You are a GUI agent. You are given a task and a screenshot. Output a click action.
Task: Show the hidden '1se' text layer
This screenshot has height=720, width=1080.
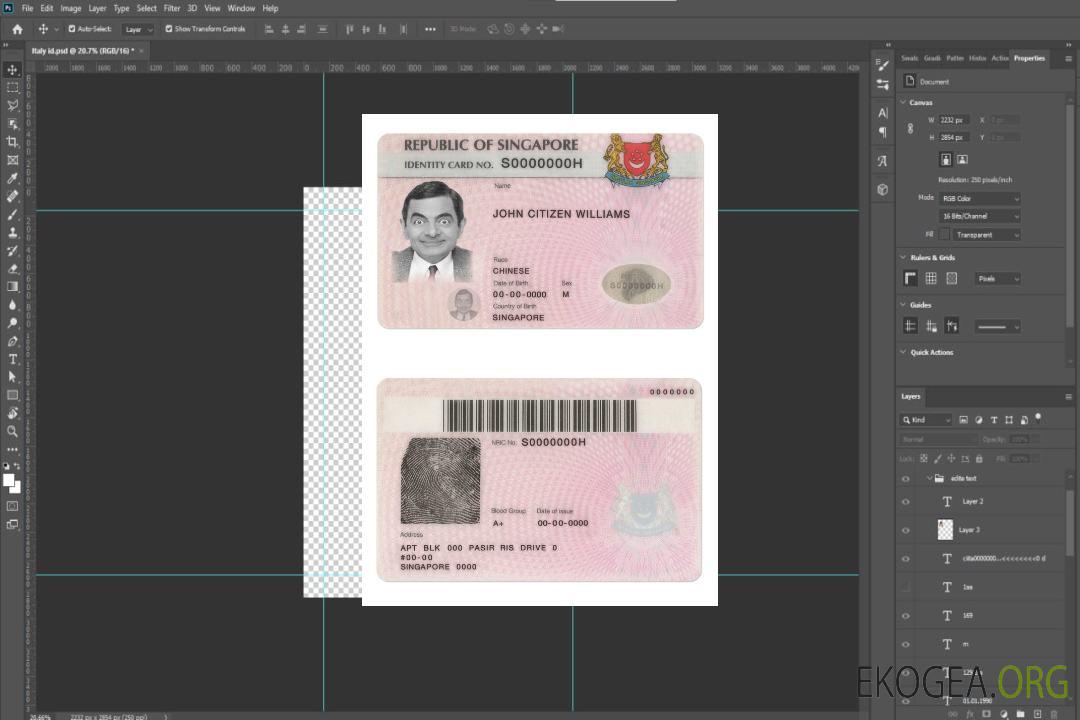(906, 587)
